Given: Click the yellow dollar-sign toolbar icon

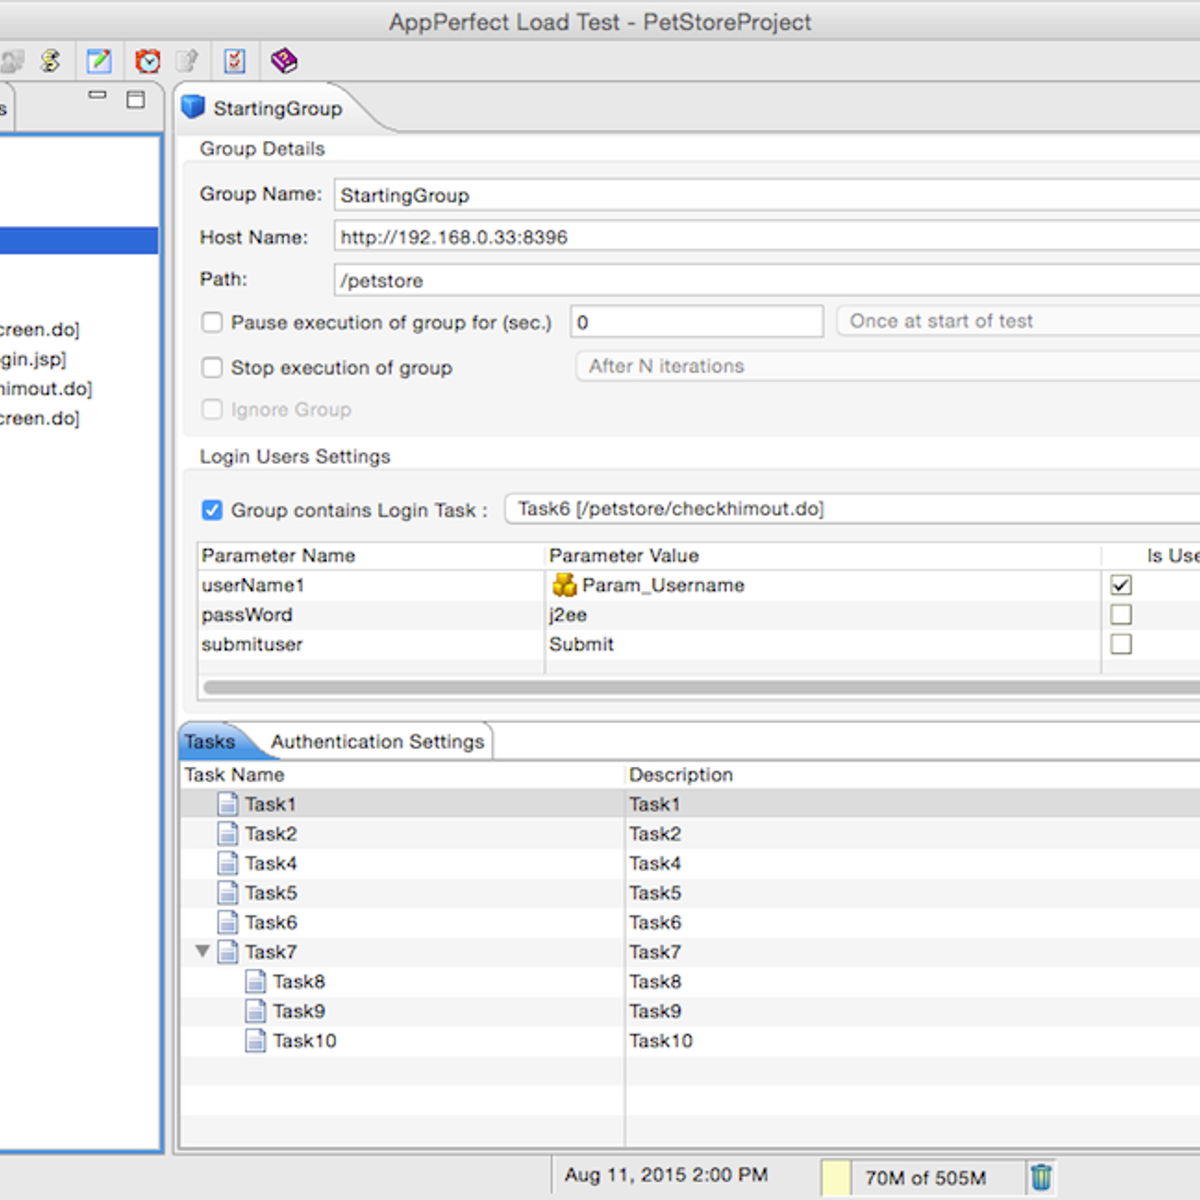Looking at the screenshot, I should point(50,61).
